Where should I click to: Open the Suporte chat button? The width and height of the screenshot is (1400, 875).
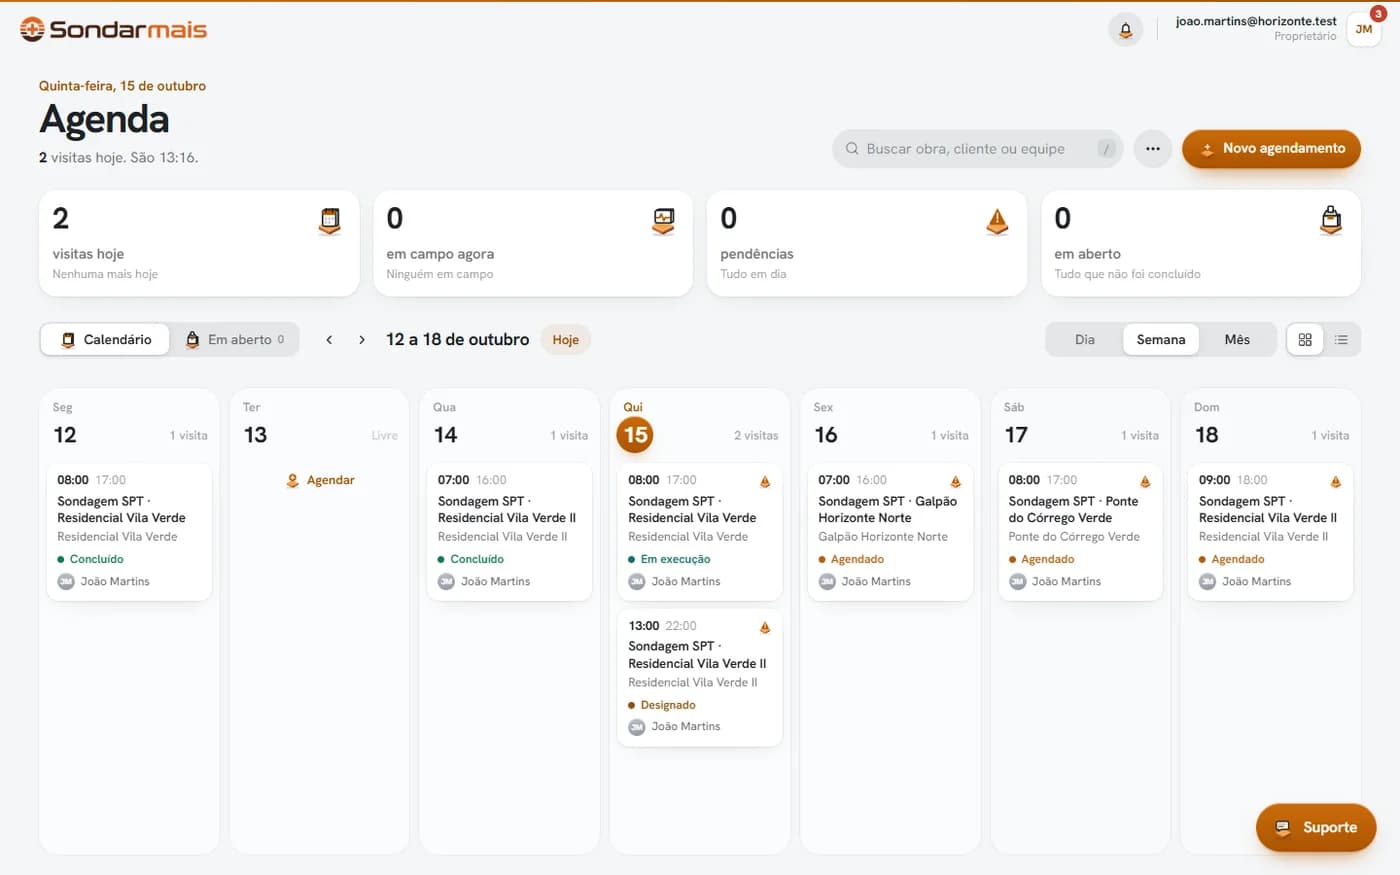(1316, 828)
